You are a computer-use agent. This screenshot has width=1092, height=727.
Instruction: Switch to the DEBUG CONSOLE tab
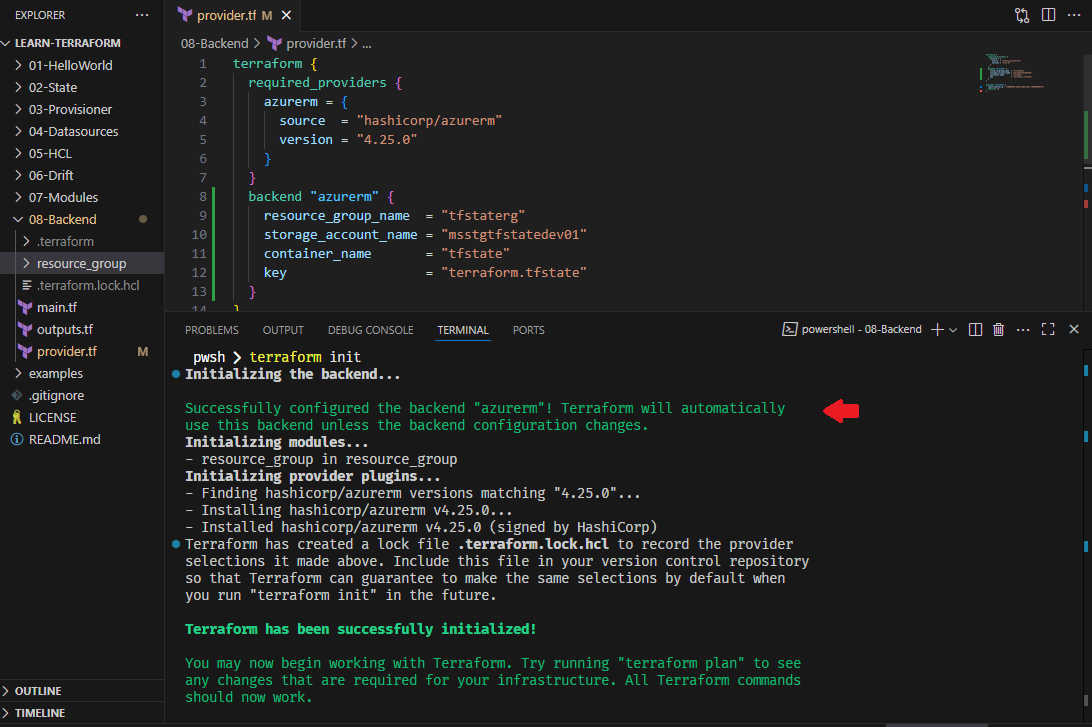coord(370,330)
